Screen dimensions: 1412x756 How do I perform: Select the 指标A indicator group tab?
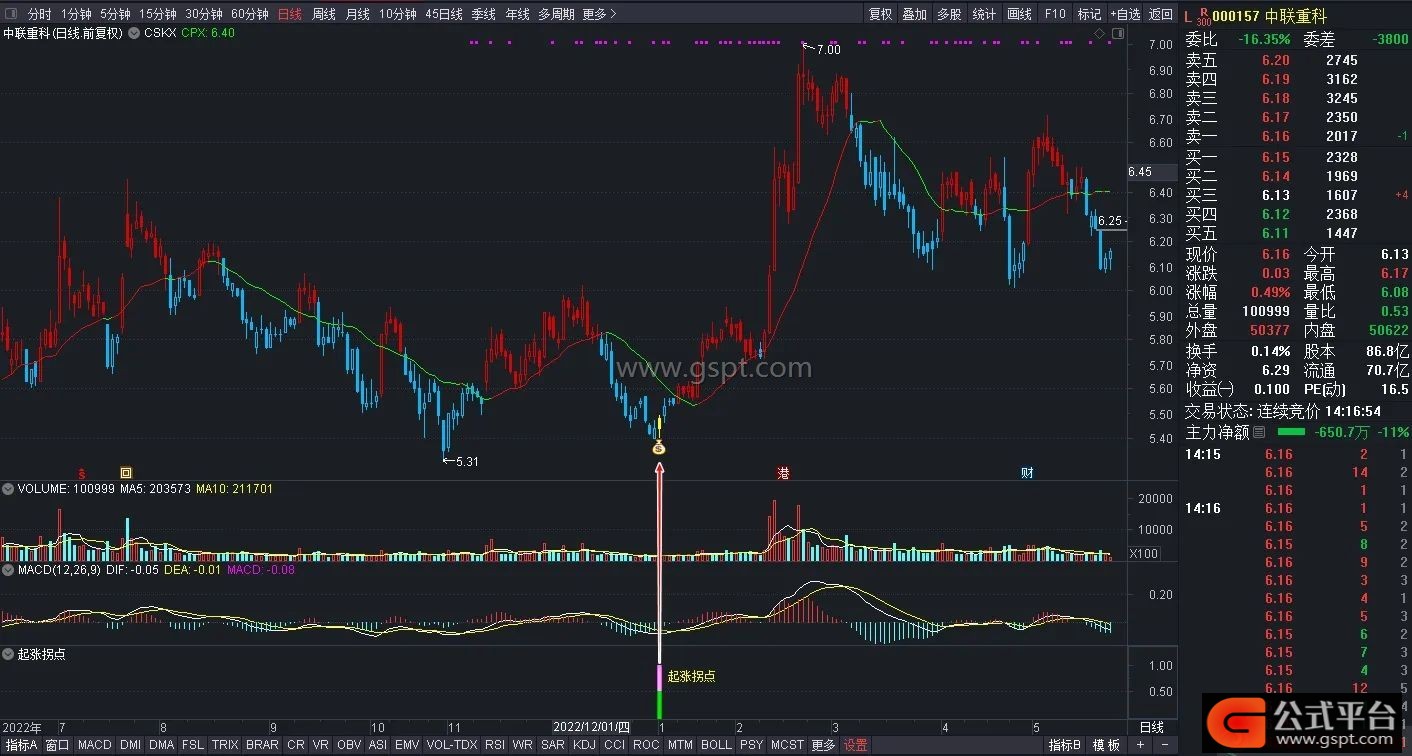[x=21, y=745]
